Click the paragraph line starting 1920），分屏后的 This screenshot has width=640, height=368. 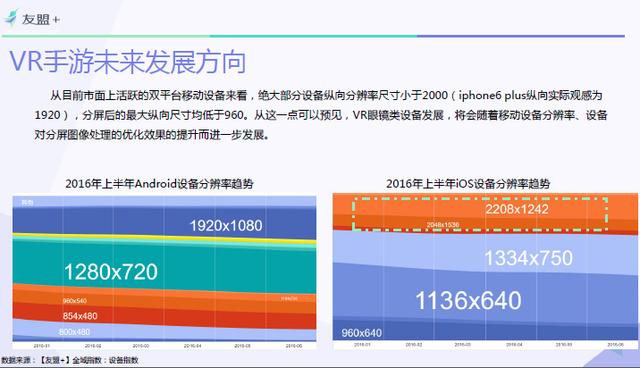(321, 115)
